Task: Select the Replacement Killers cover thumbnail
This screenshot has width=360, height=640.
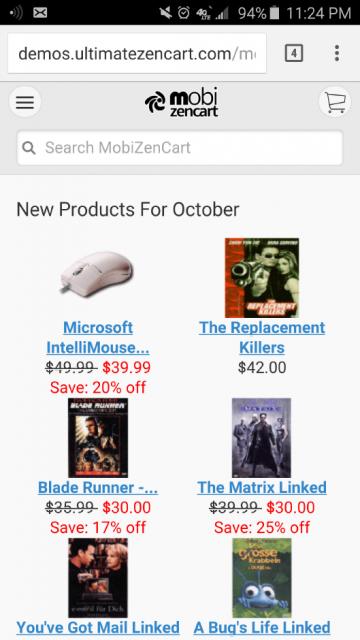Action: pos(262,278)
